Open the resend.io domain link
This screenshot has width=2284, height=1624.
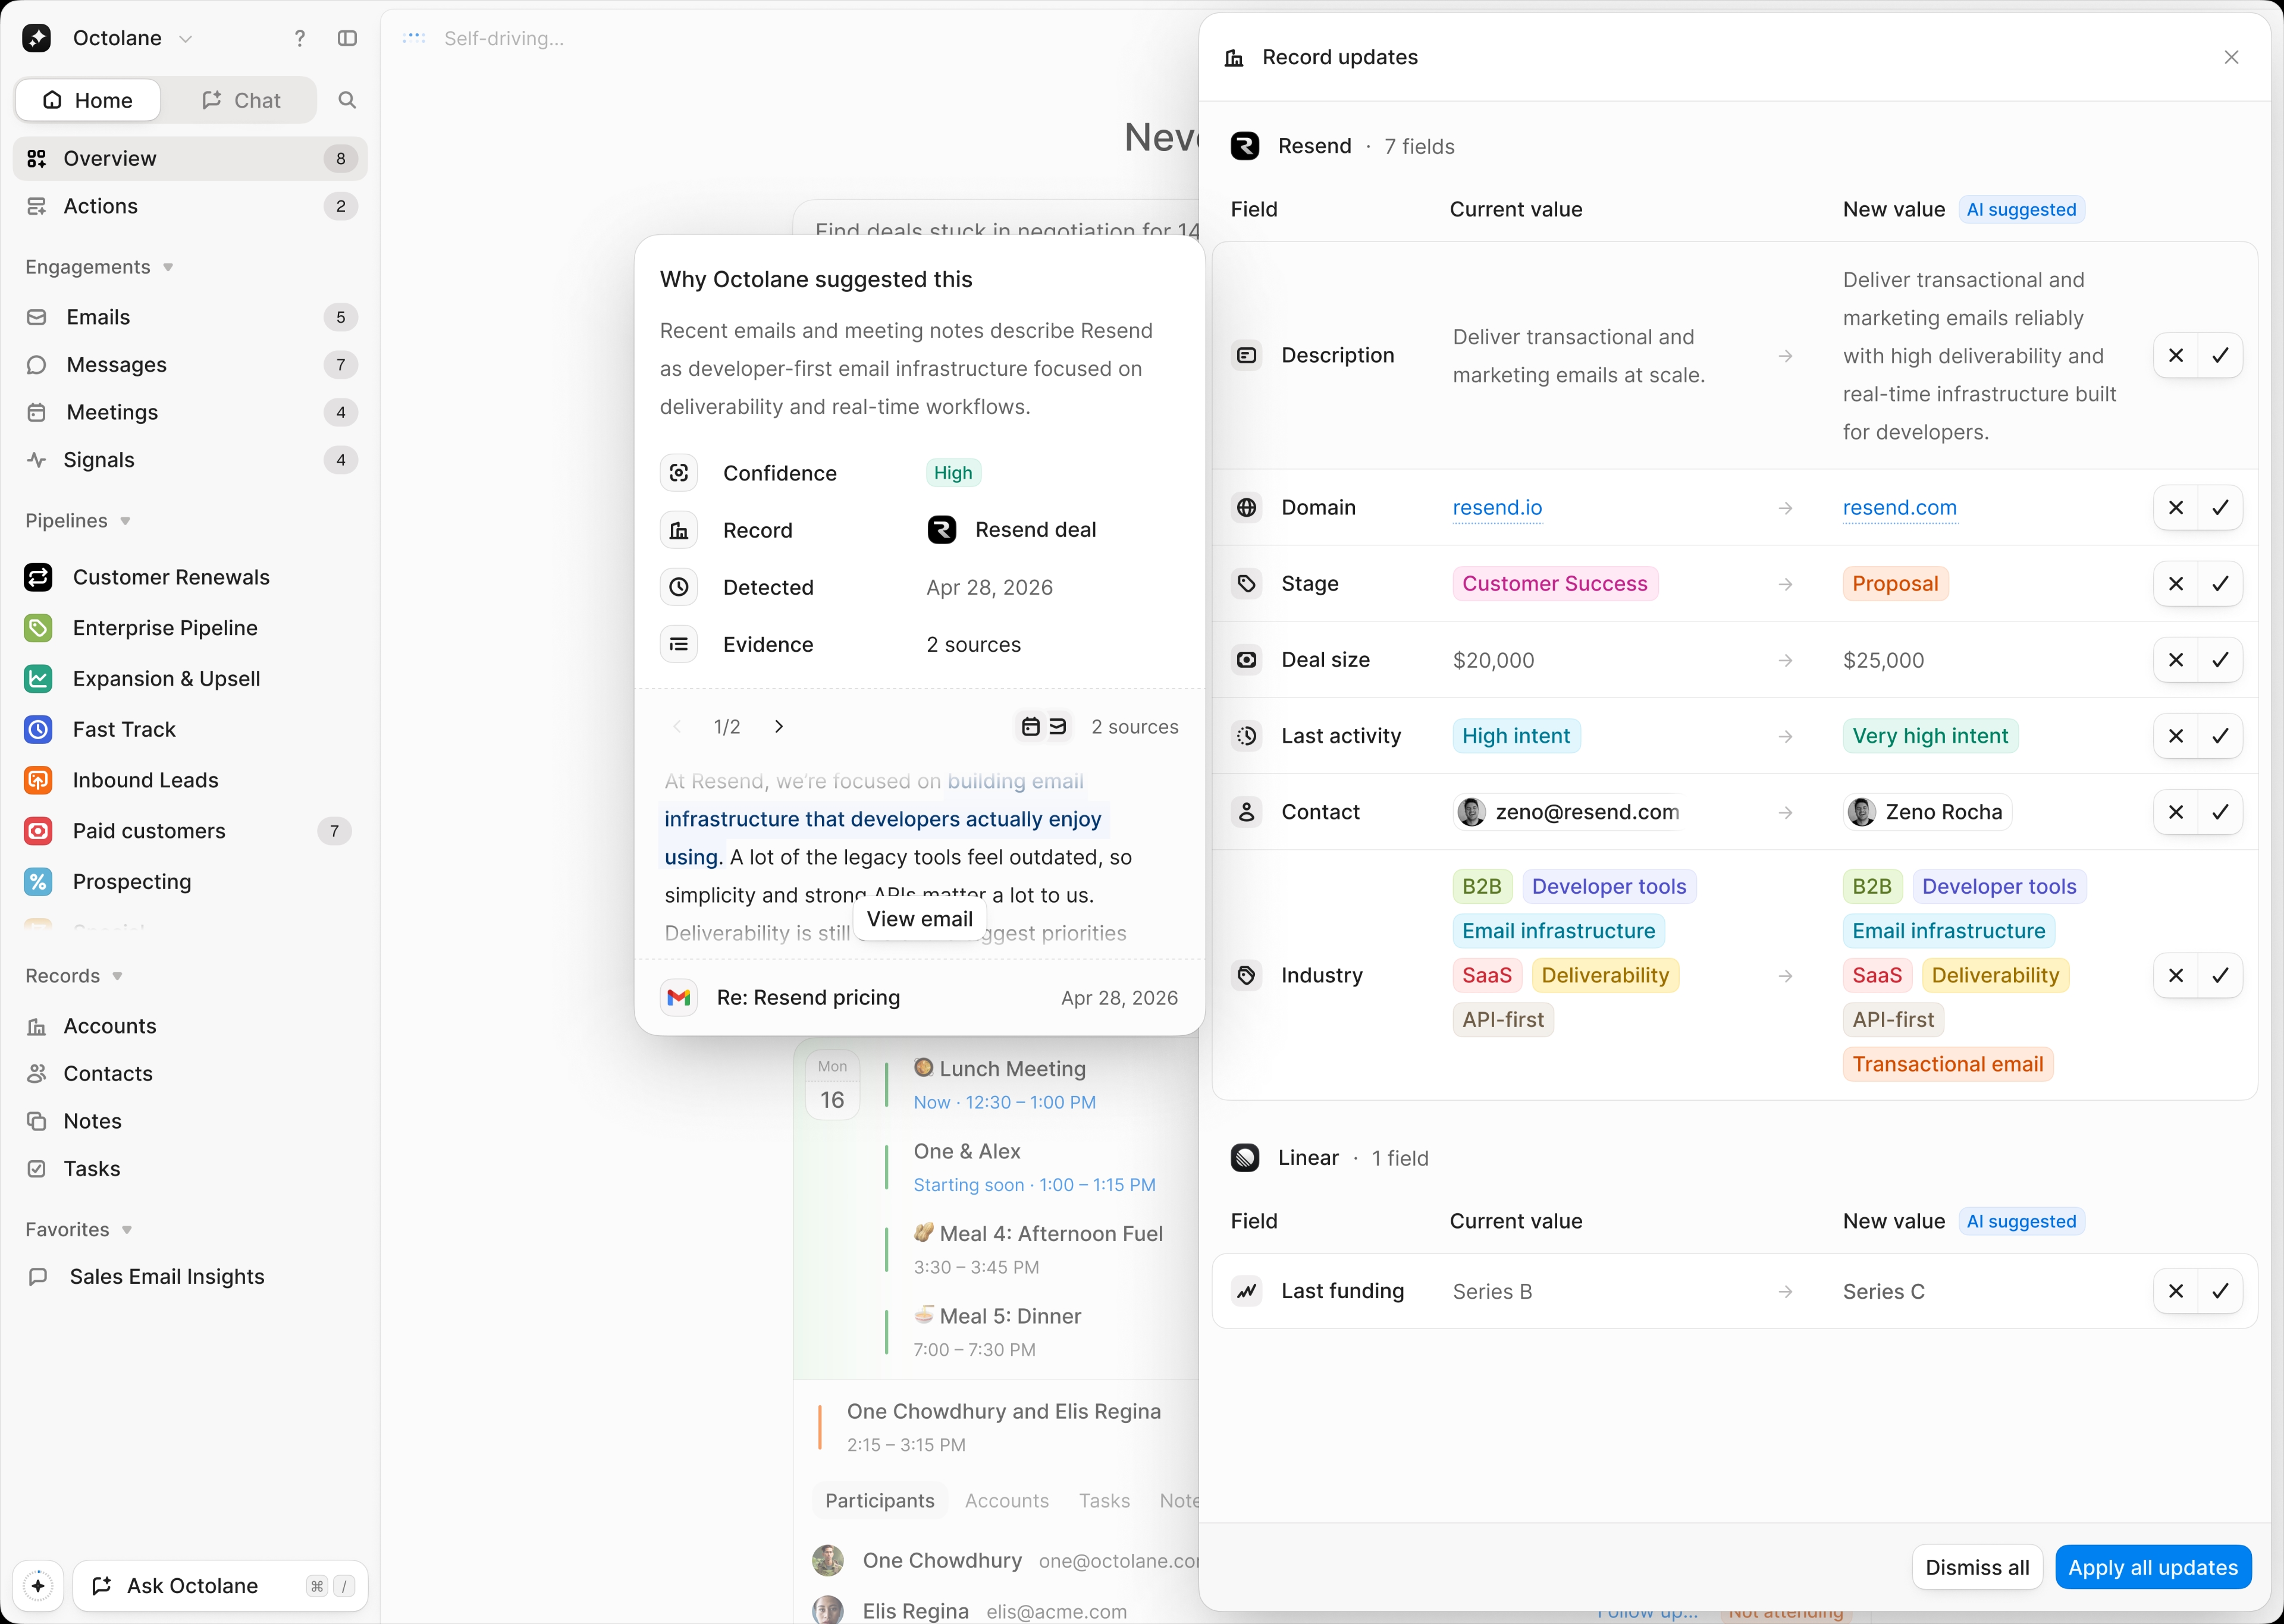point(1497,508)
